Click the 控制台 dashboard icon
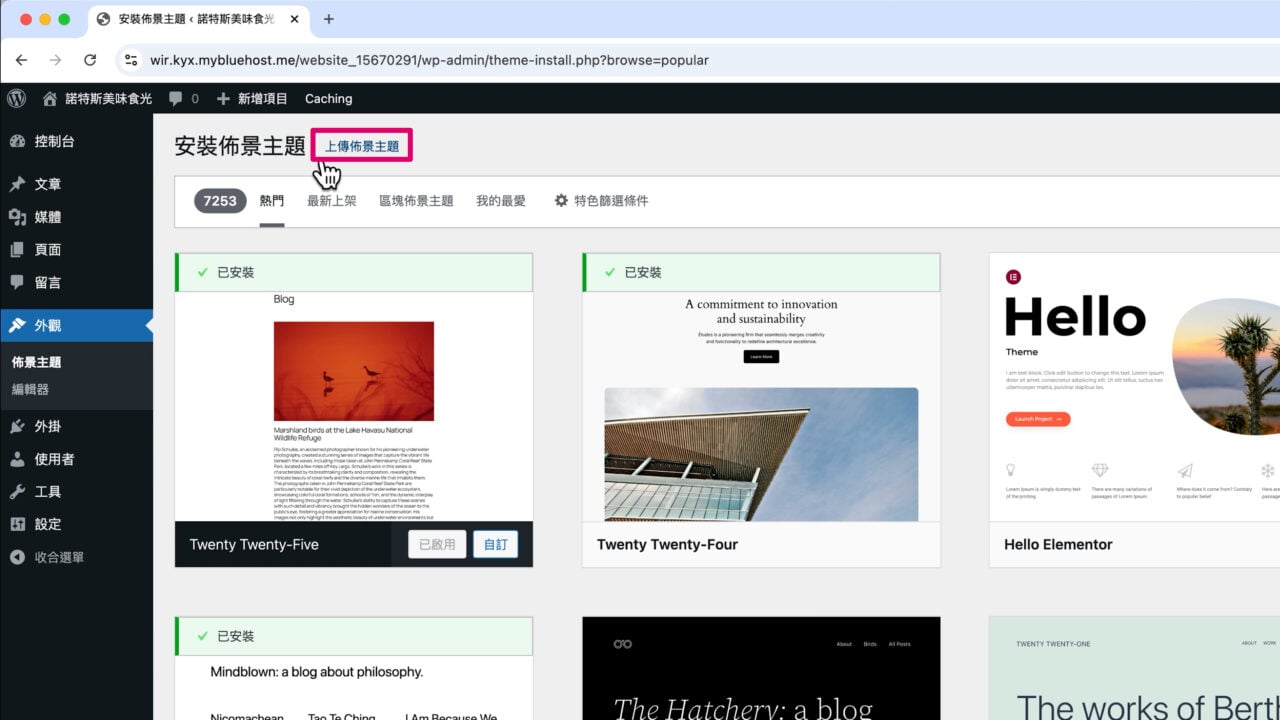1280x720 pixels. pos(17,141)
